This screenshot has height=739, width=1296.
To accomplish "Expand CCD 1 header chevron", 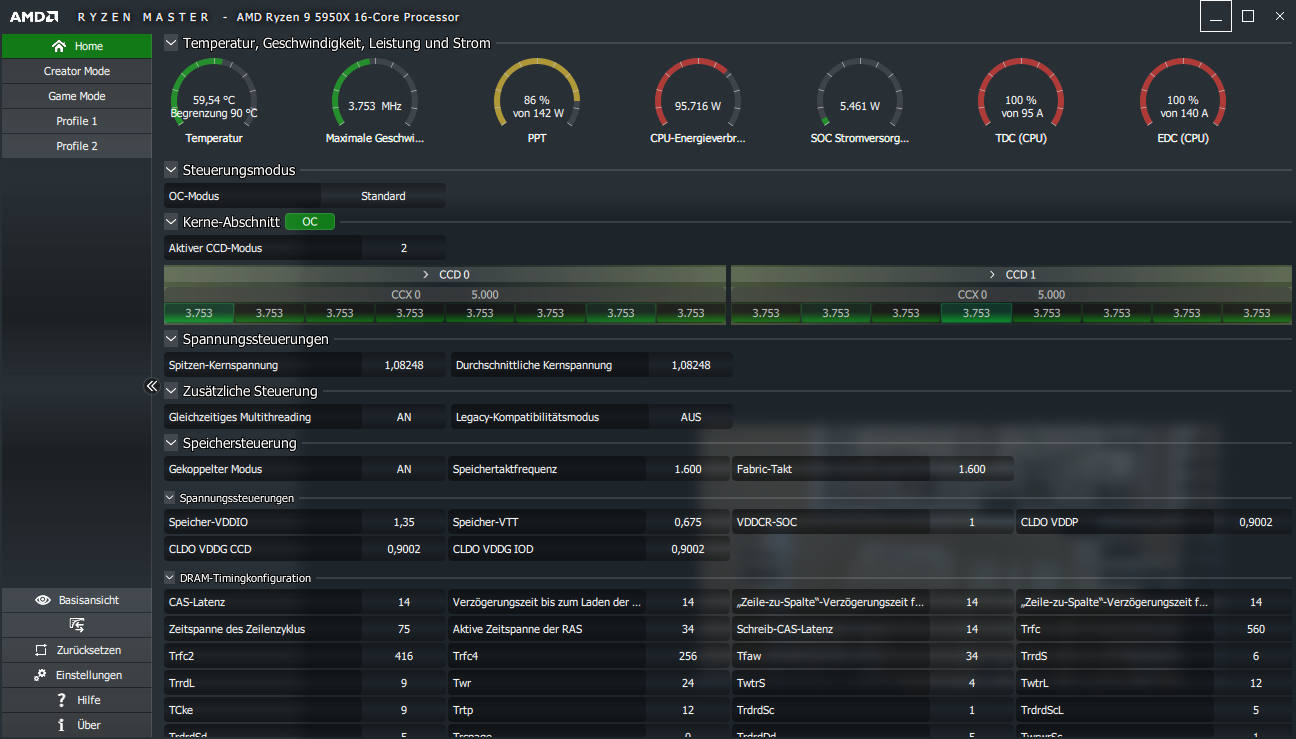I will pyautogui.click(x=992, y=274).
